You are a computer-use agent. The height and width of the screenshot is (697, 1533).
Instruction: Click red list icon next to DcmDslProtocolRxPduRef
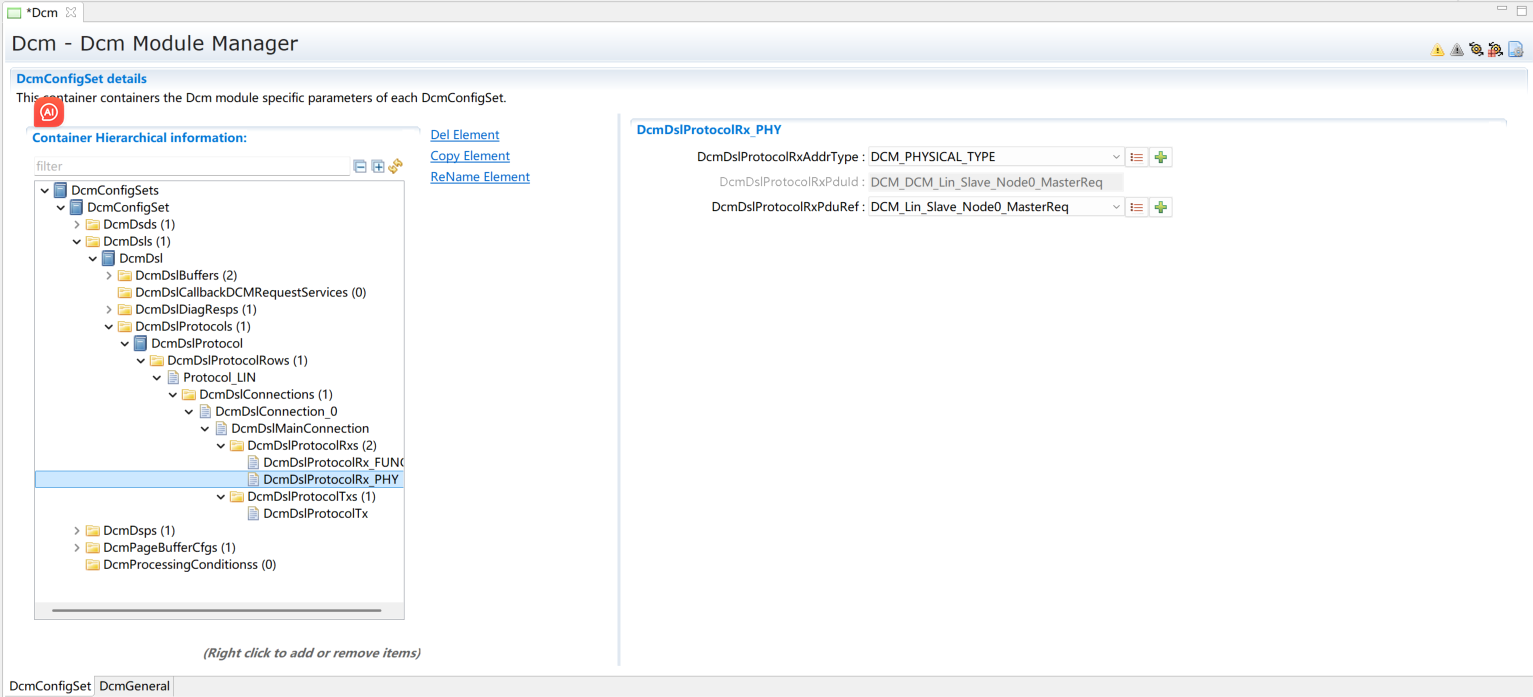1136,207
